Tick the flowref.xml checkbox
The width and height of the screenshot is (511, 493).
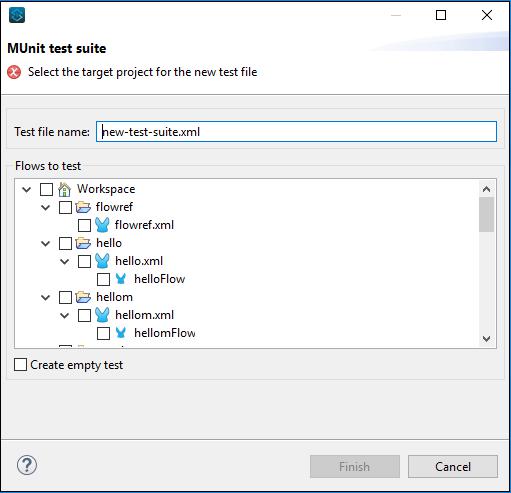pos(84,225)
